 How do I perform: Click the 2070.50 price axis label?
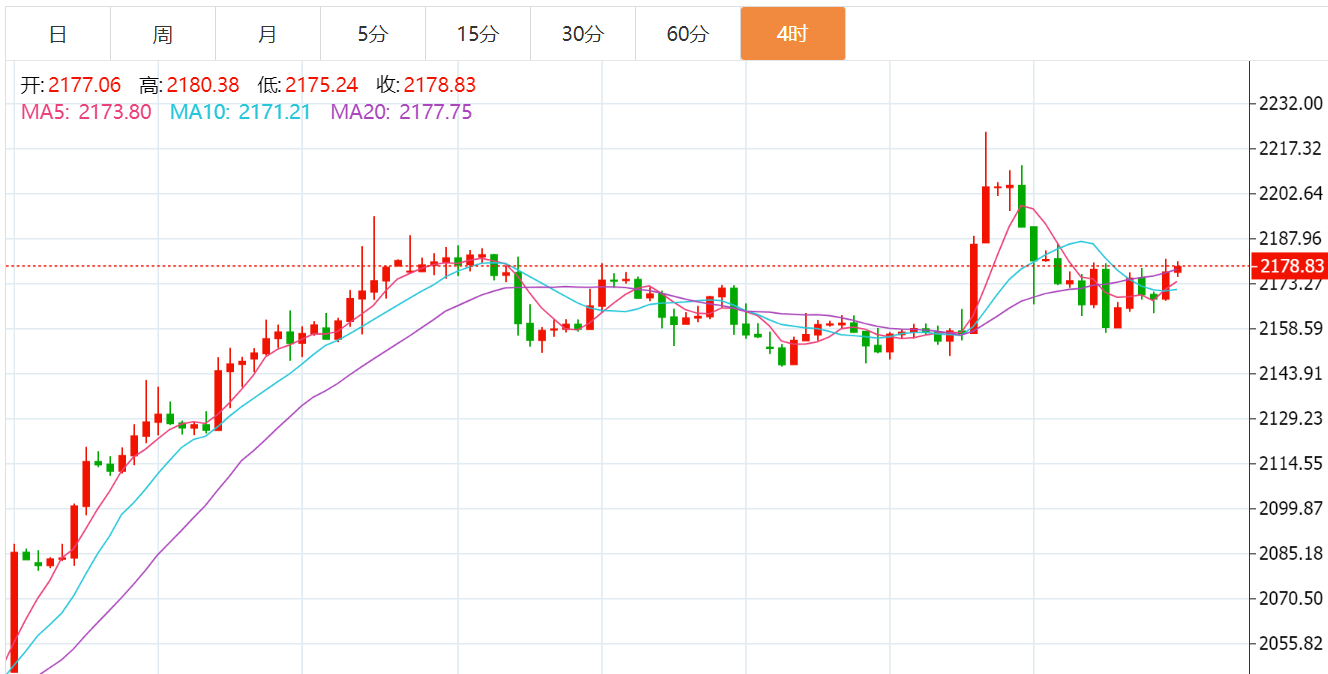pos(1292,598)
